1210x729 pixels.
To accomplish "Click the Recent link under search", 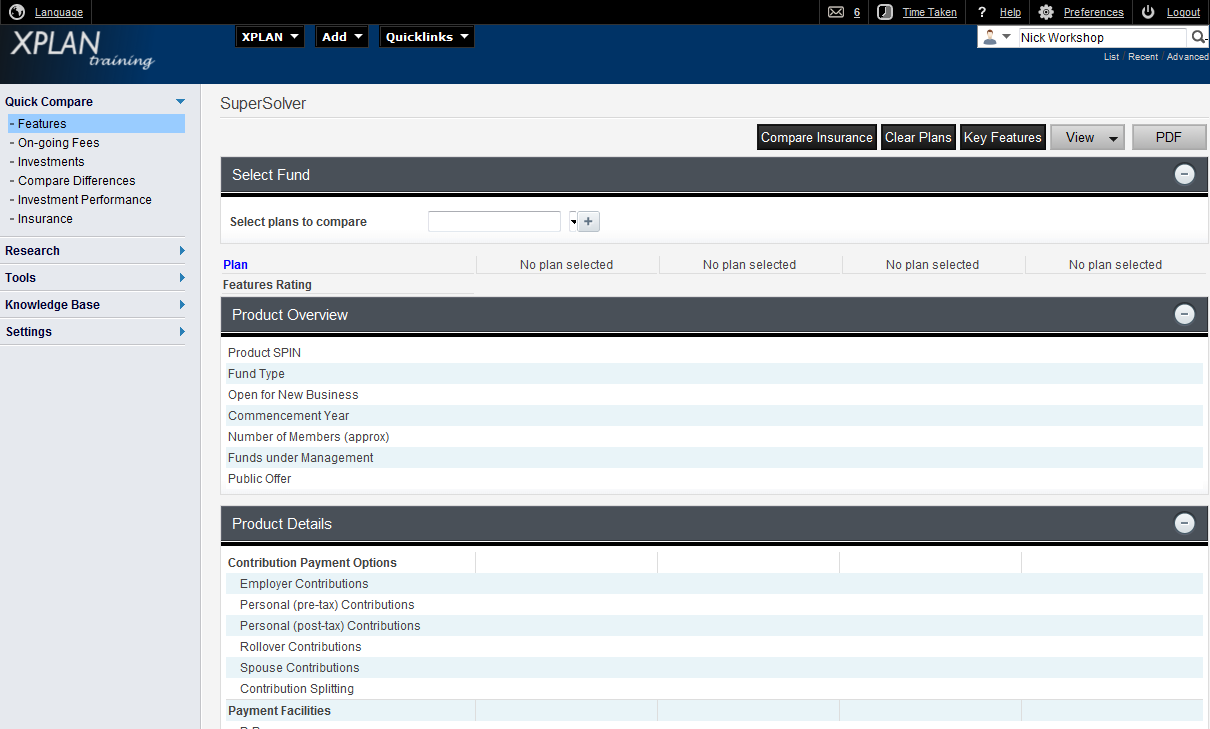I will tap(1143, 57).
